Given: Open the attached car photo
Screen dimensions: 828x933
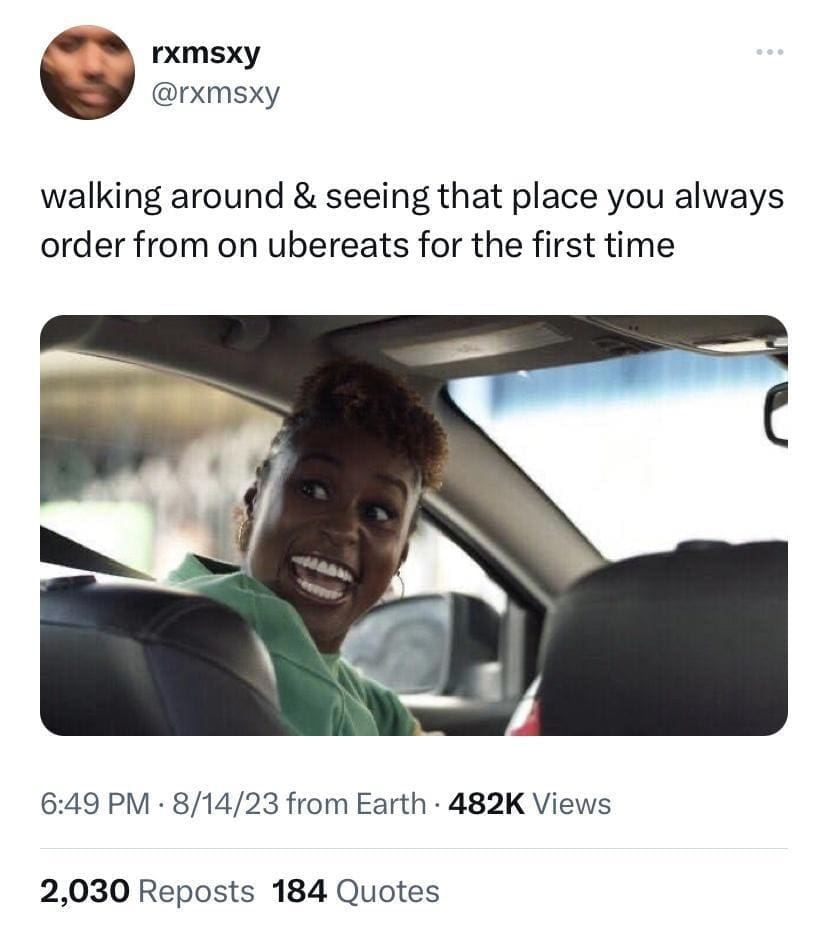Looking at the screenshot, I should coord(413,525).
